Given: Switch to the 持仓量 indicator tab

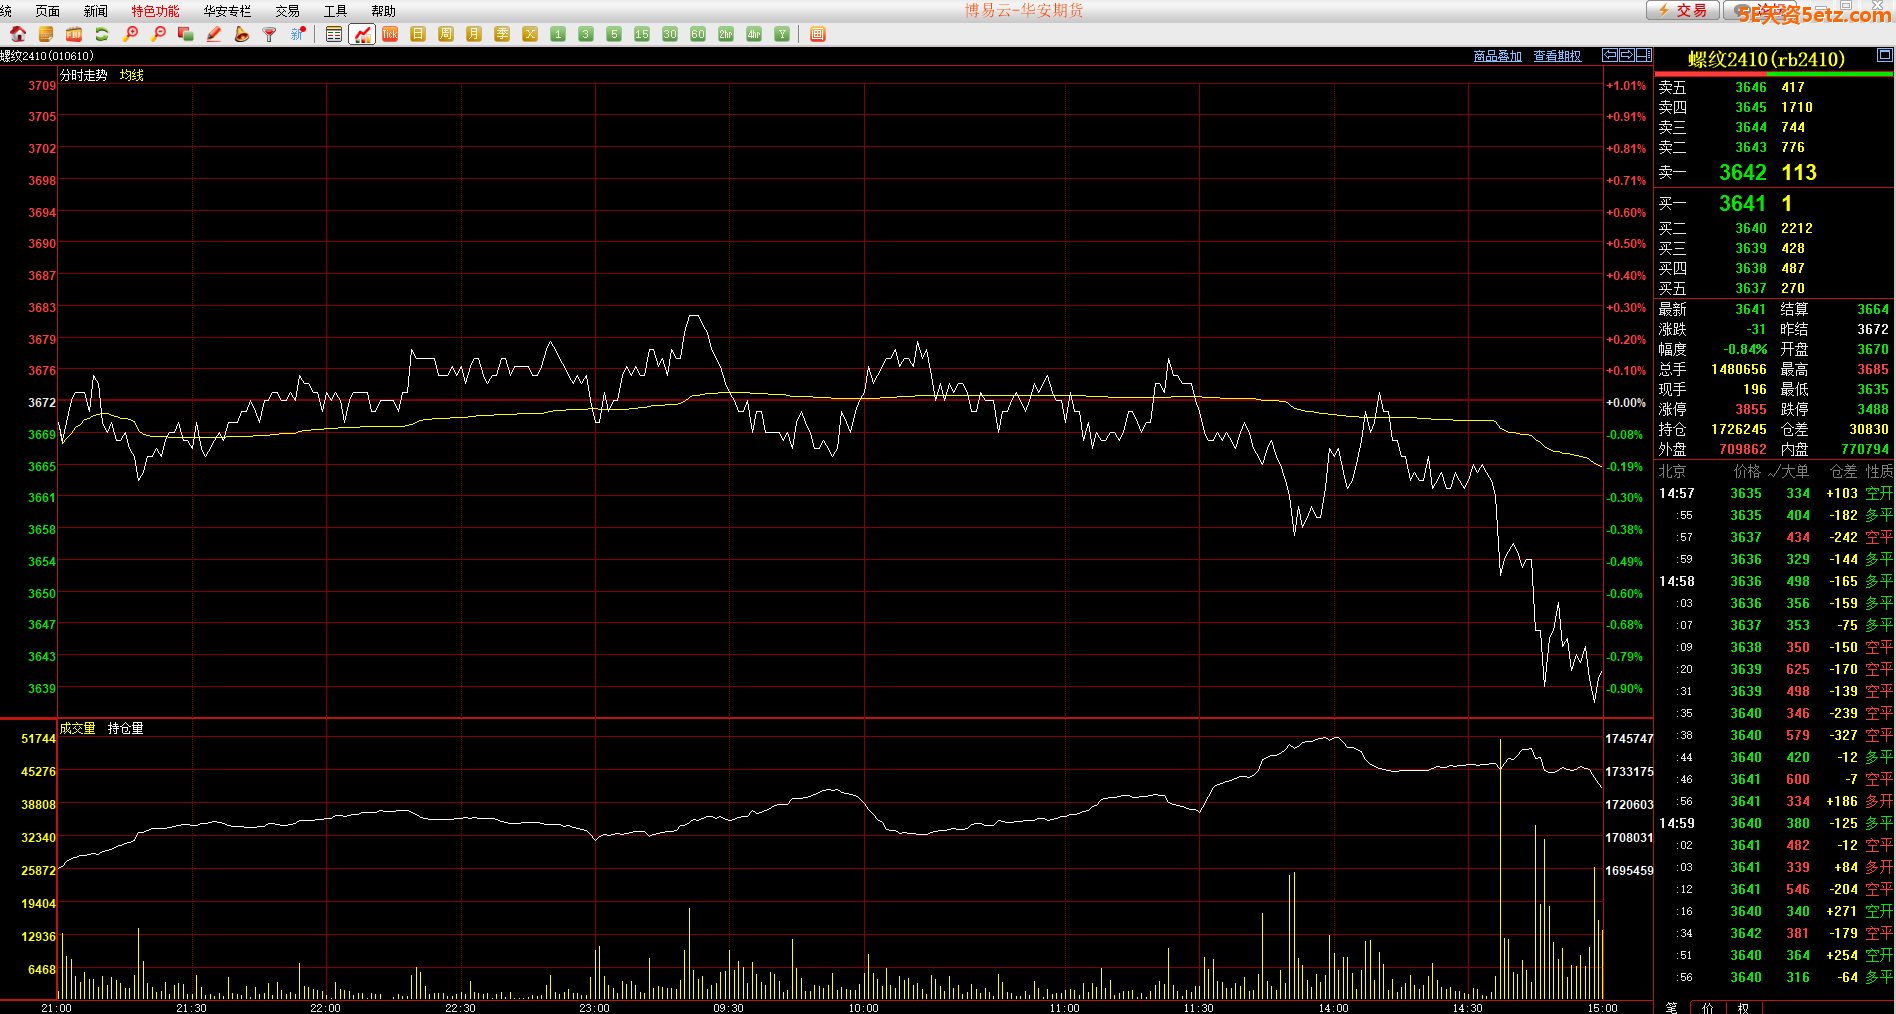Looking at the screenshot, I should pyautogui.click(x=125, y=729).
